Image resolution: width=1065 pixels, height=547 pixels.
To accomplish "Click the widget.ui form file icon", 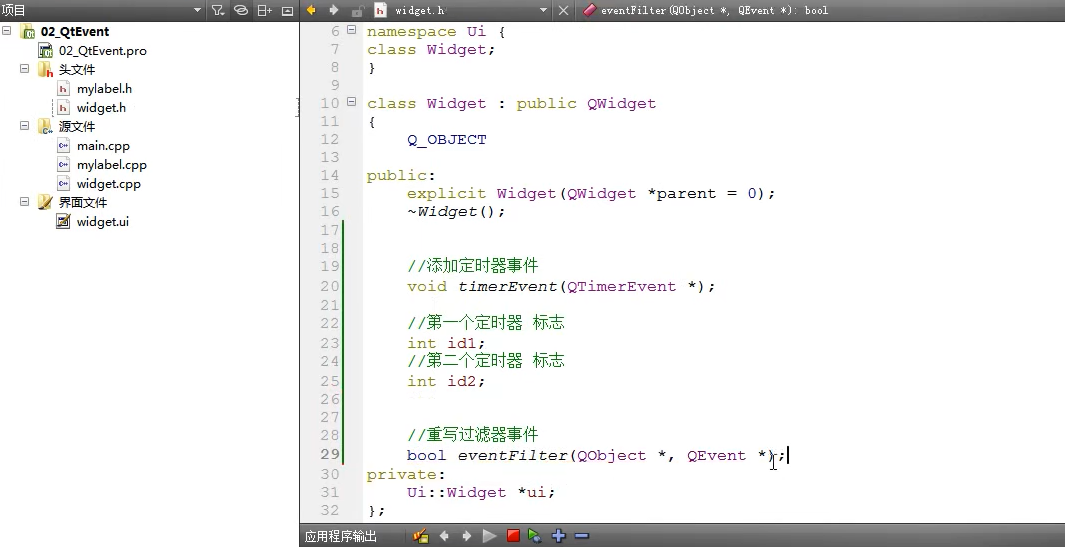I will tap(63, 222).
